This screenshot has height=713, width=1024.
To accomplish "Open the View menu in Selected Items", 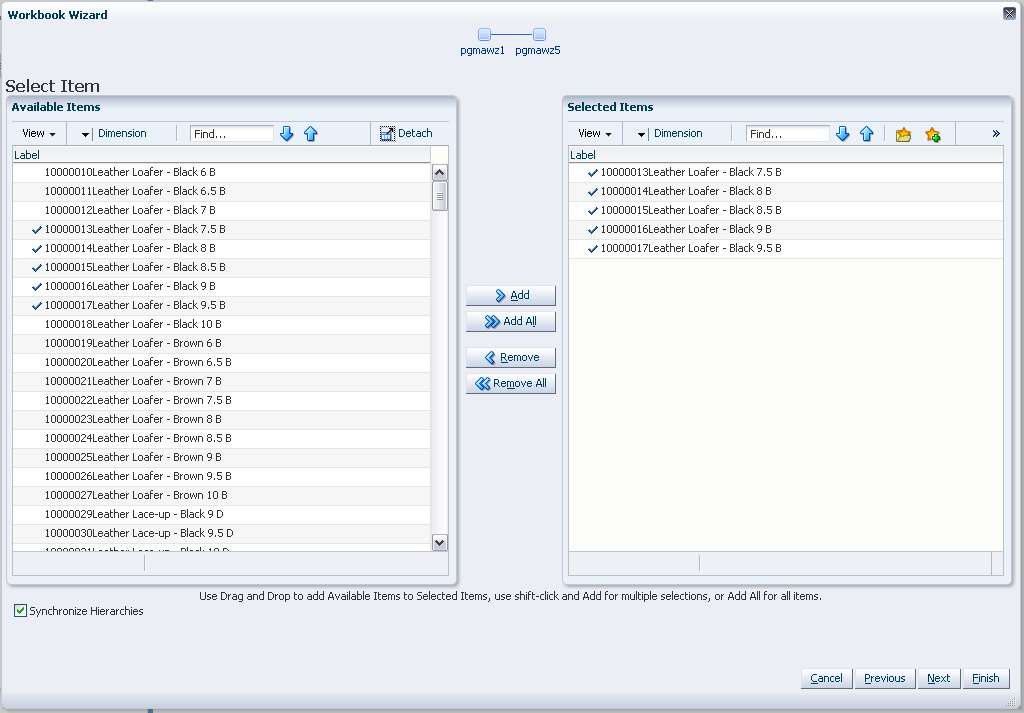I will pyautogui.click(x=594, y=133).
